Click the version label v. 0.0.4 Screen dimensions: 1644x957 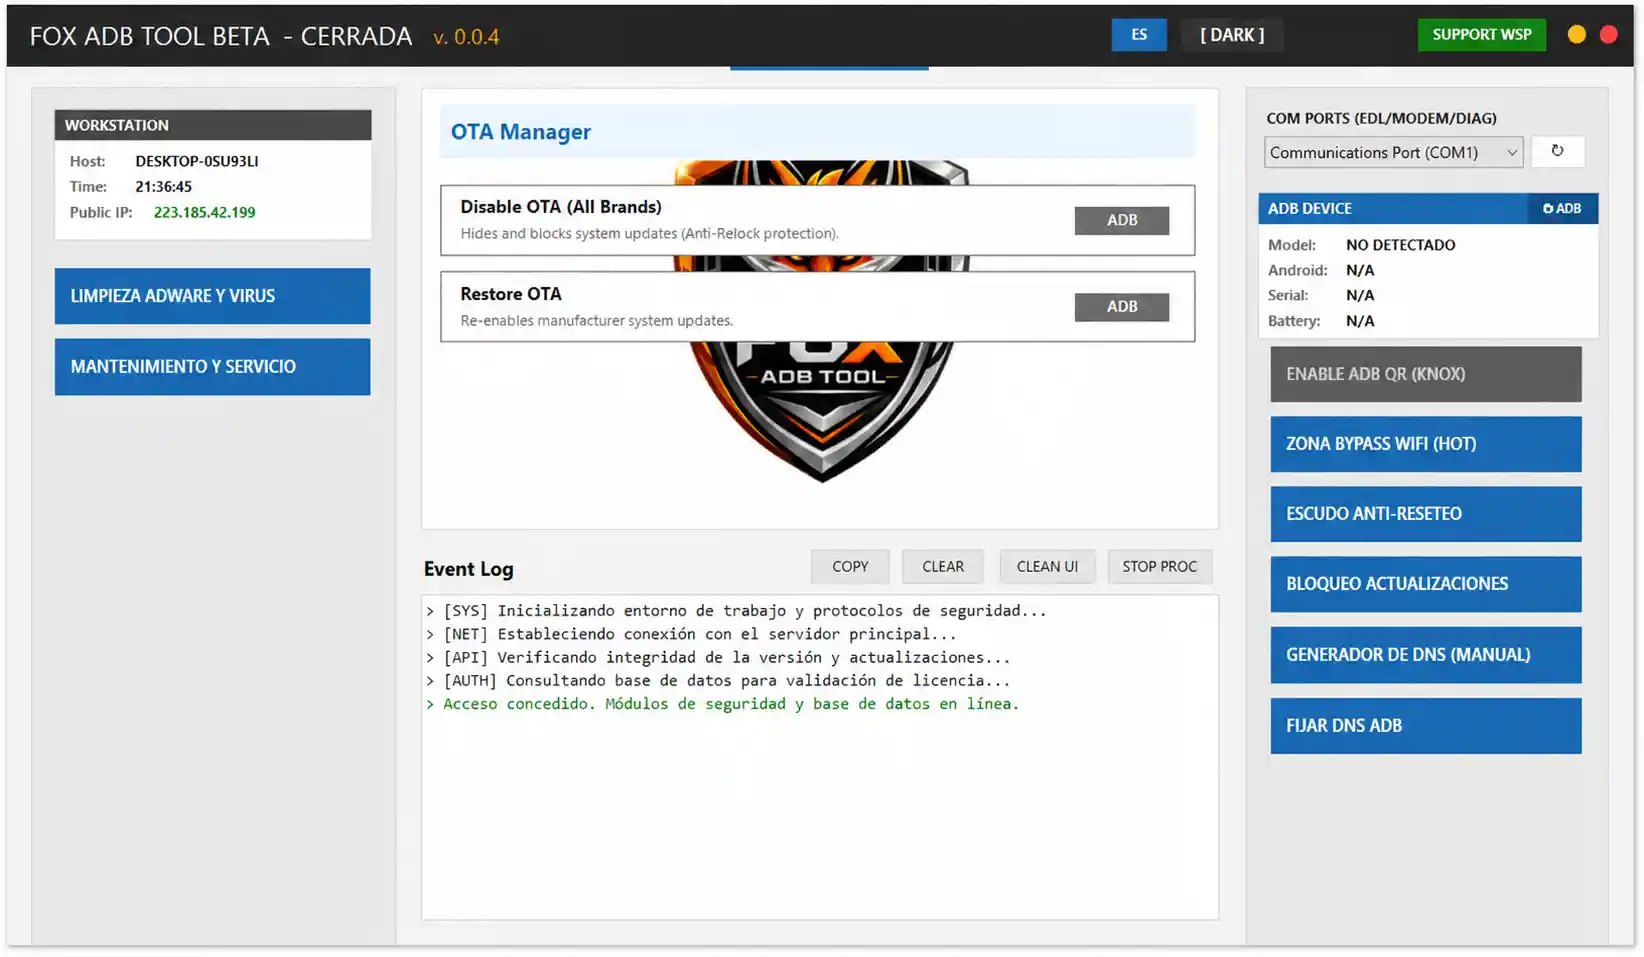pyautogui.click(x=466, y=37)
